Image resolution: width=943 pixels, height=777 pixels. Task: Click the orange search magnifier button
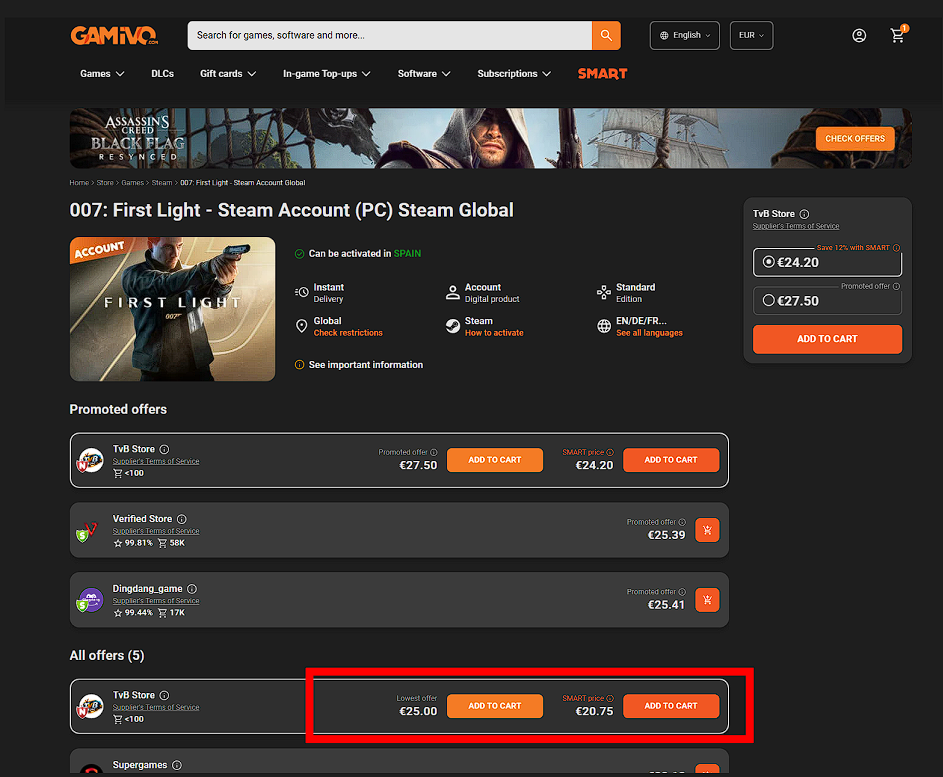coord(606,35)
